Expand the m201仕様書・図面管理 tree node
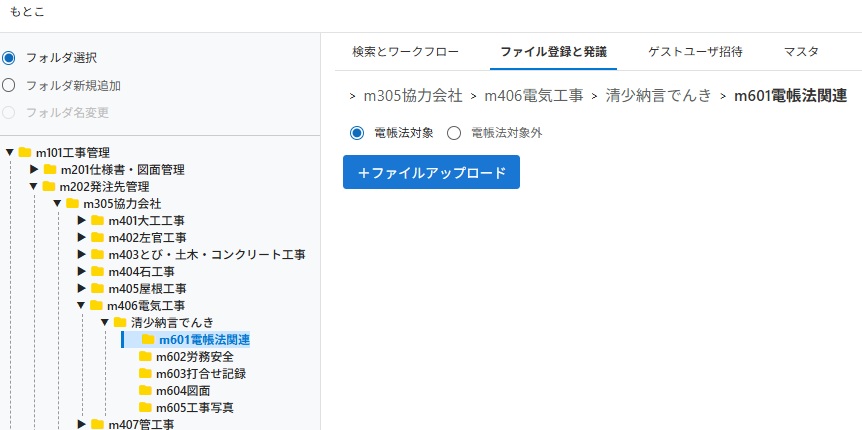The height and width of the screenshot is (430, 862). pyautogui.click(x=34, y=170)
